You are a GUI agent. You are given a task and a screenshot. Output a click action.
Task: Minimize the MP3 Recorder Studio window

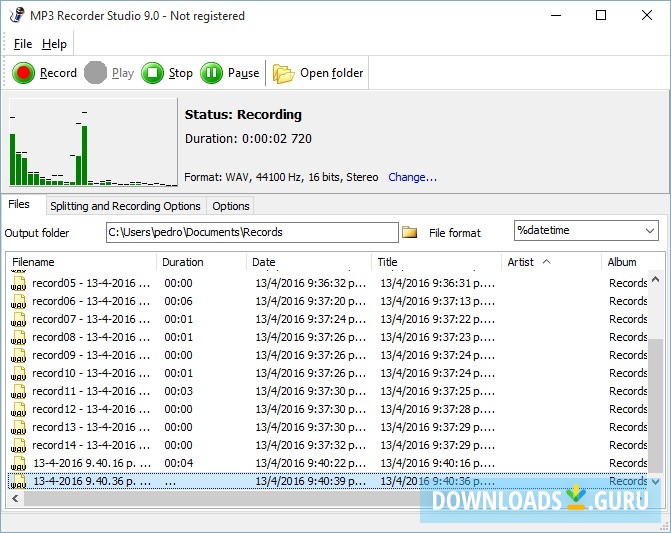[556, 15]
